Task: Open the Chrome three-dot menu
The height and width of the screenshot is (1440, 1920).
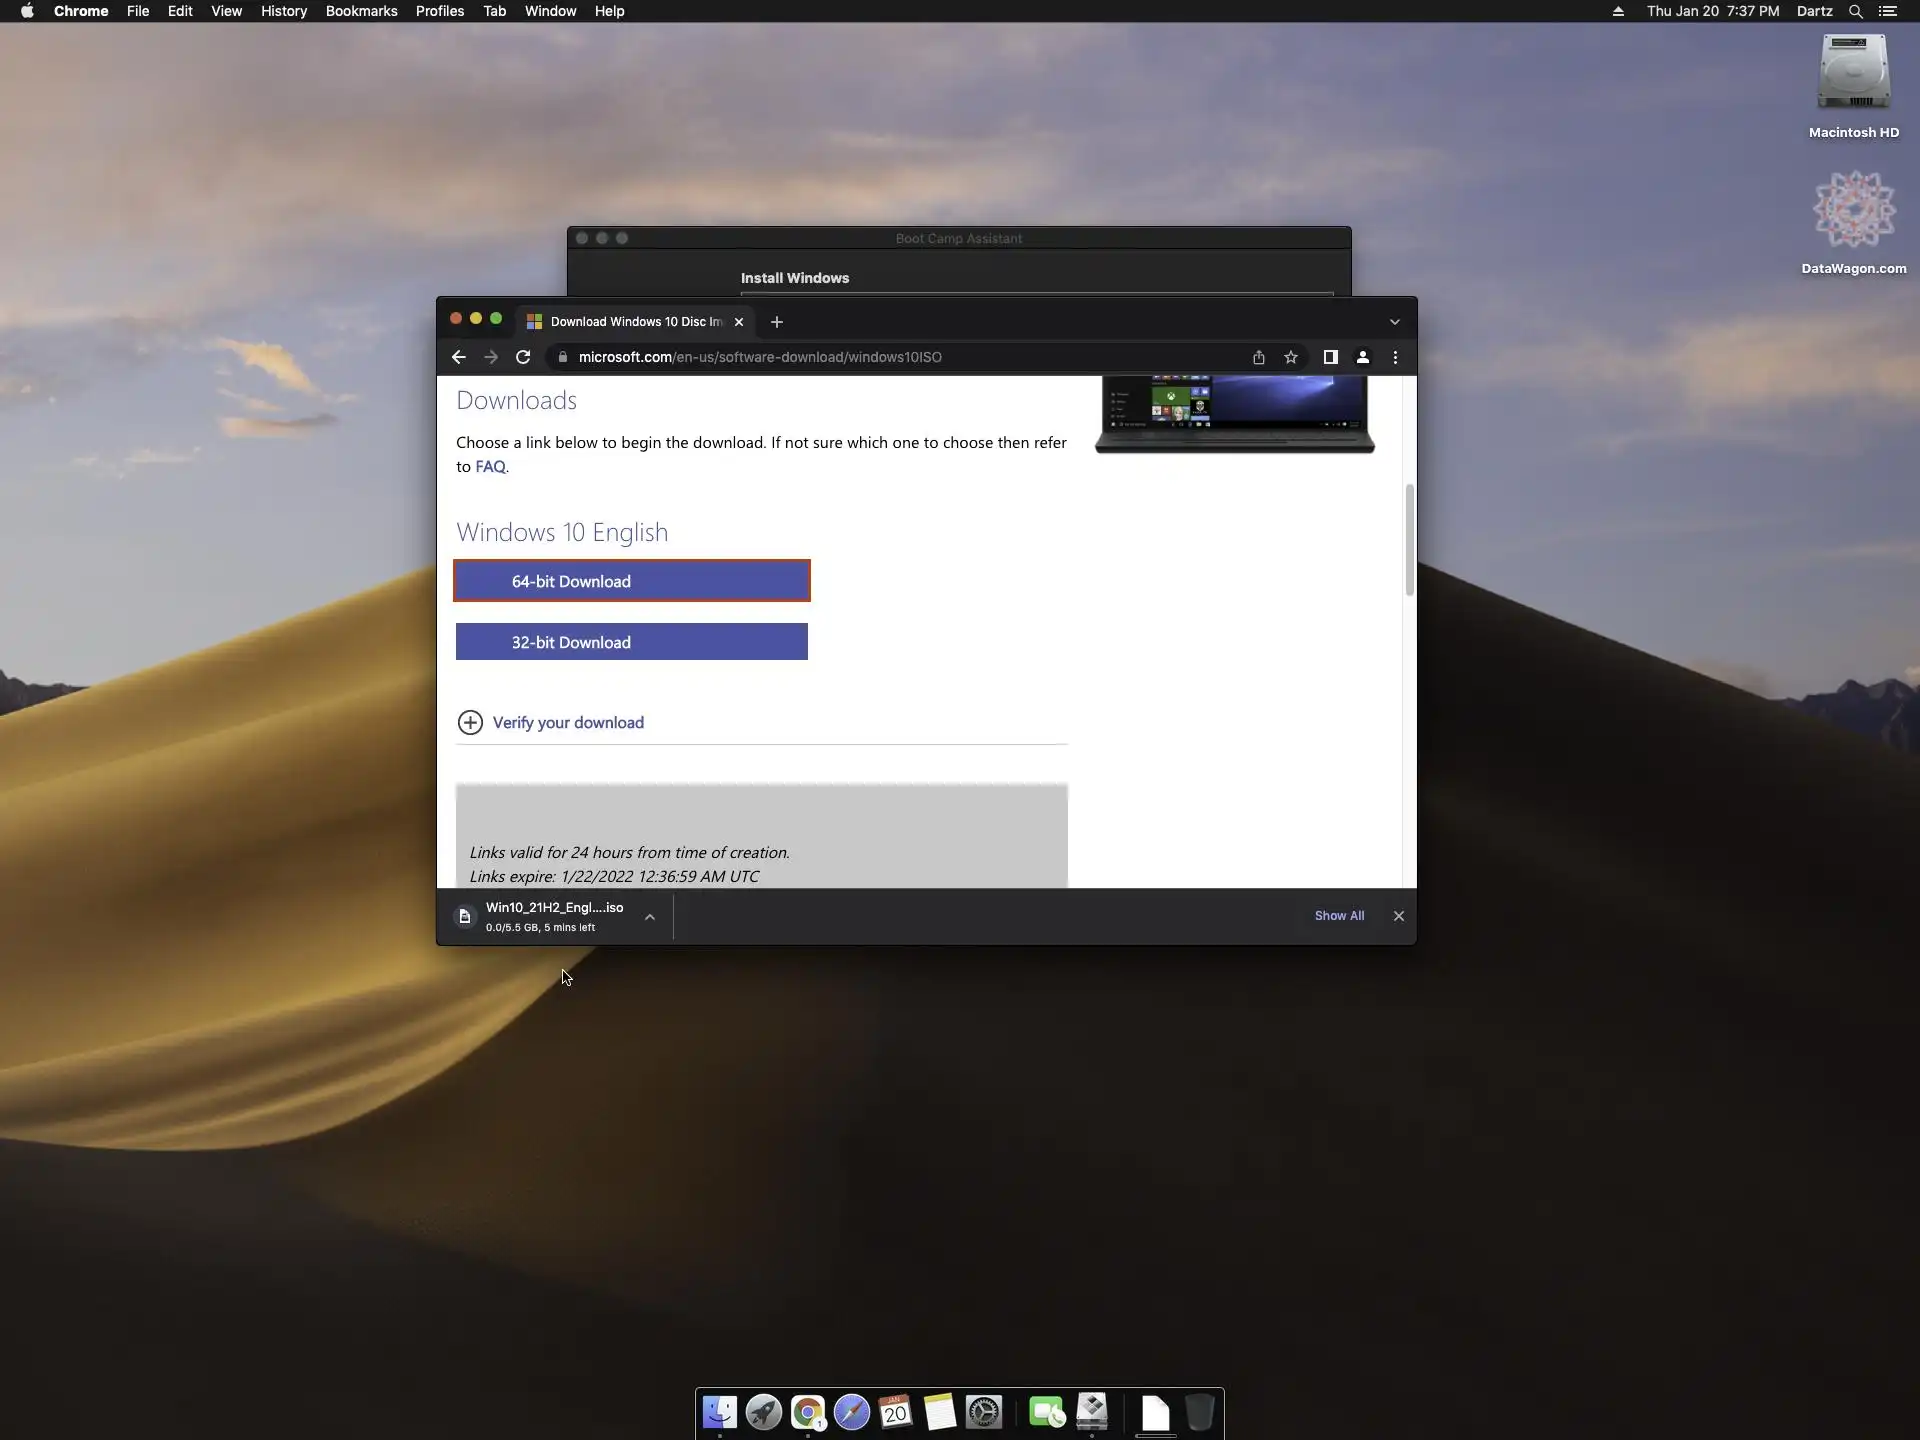Action: [x=1395, y=357]
